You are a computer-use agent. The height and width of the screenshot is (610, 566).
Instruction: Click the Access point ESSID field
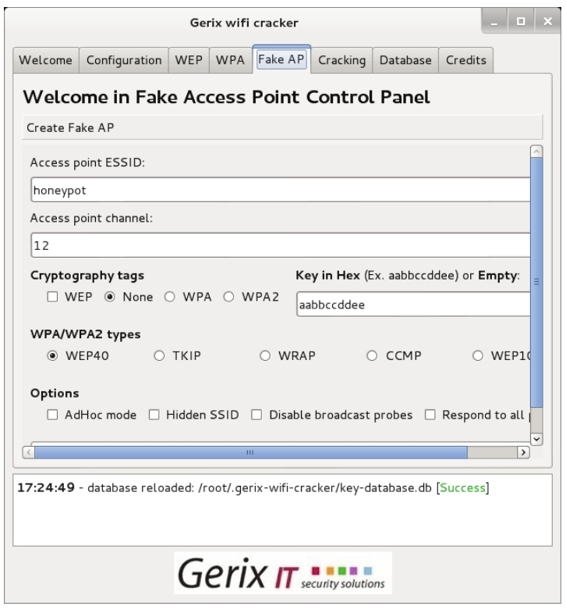click(280, 190)
